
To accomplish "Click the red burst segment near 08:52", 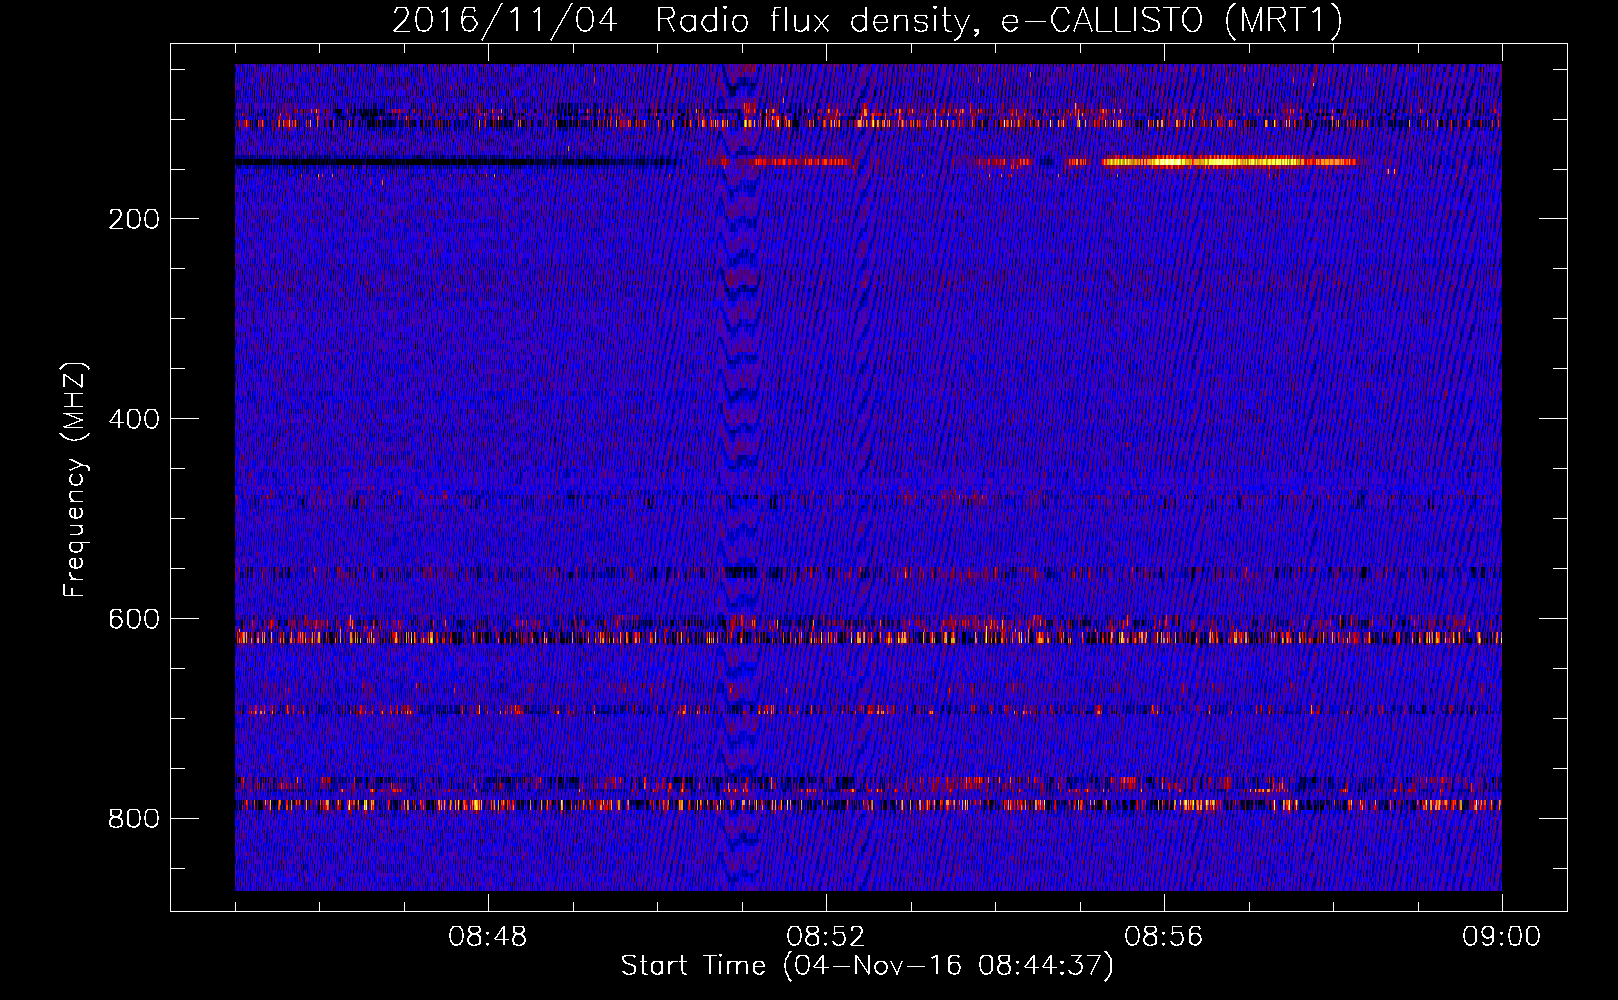I will [x=800, y=161].
